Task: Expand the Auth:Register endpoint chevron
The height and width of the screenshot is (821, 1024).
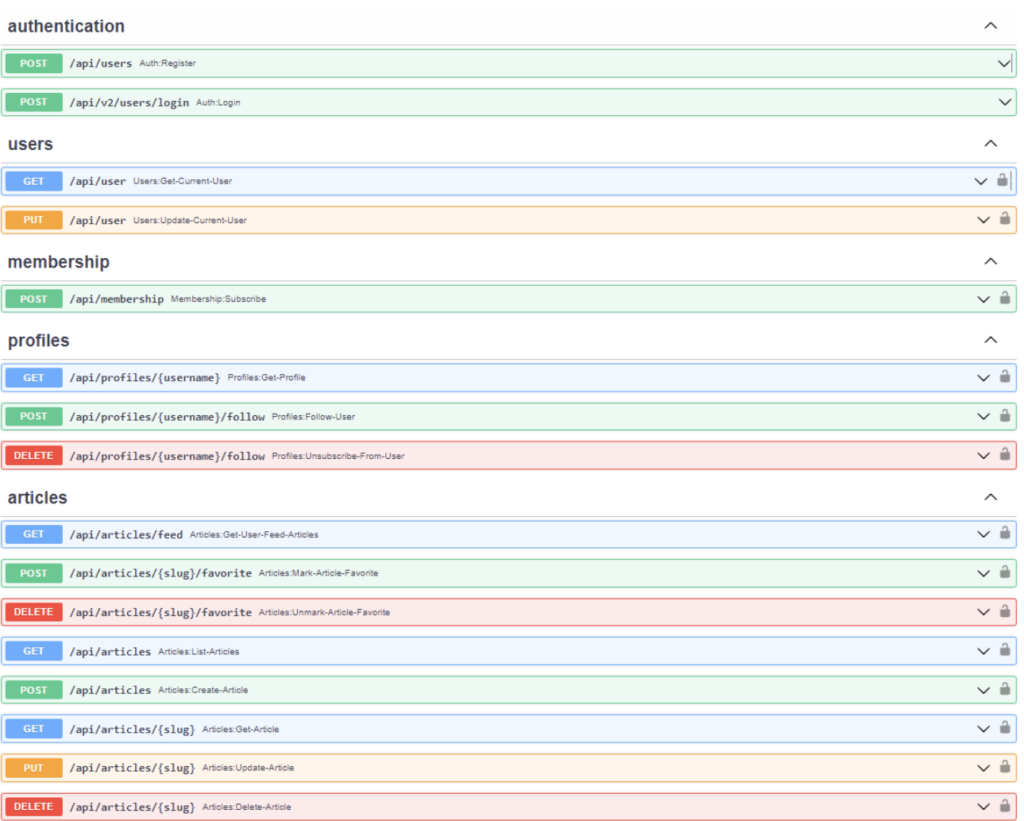Action: pos(1004,63)
